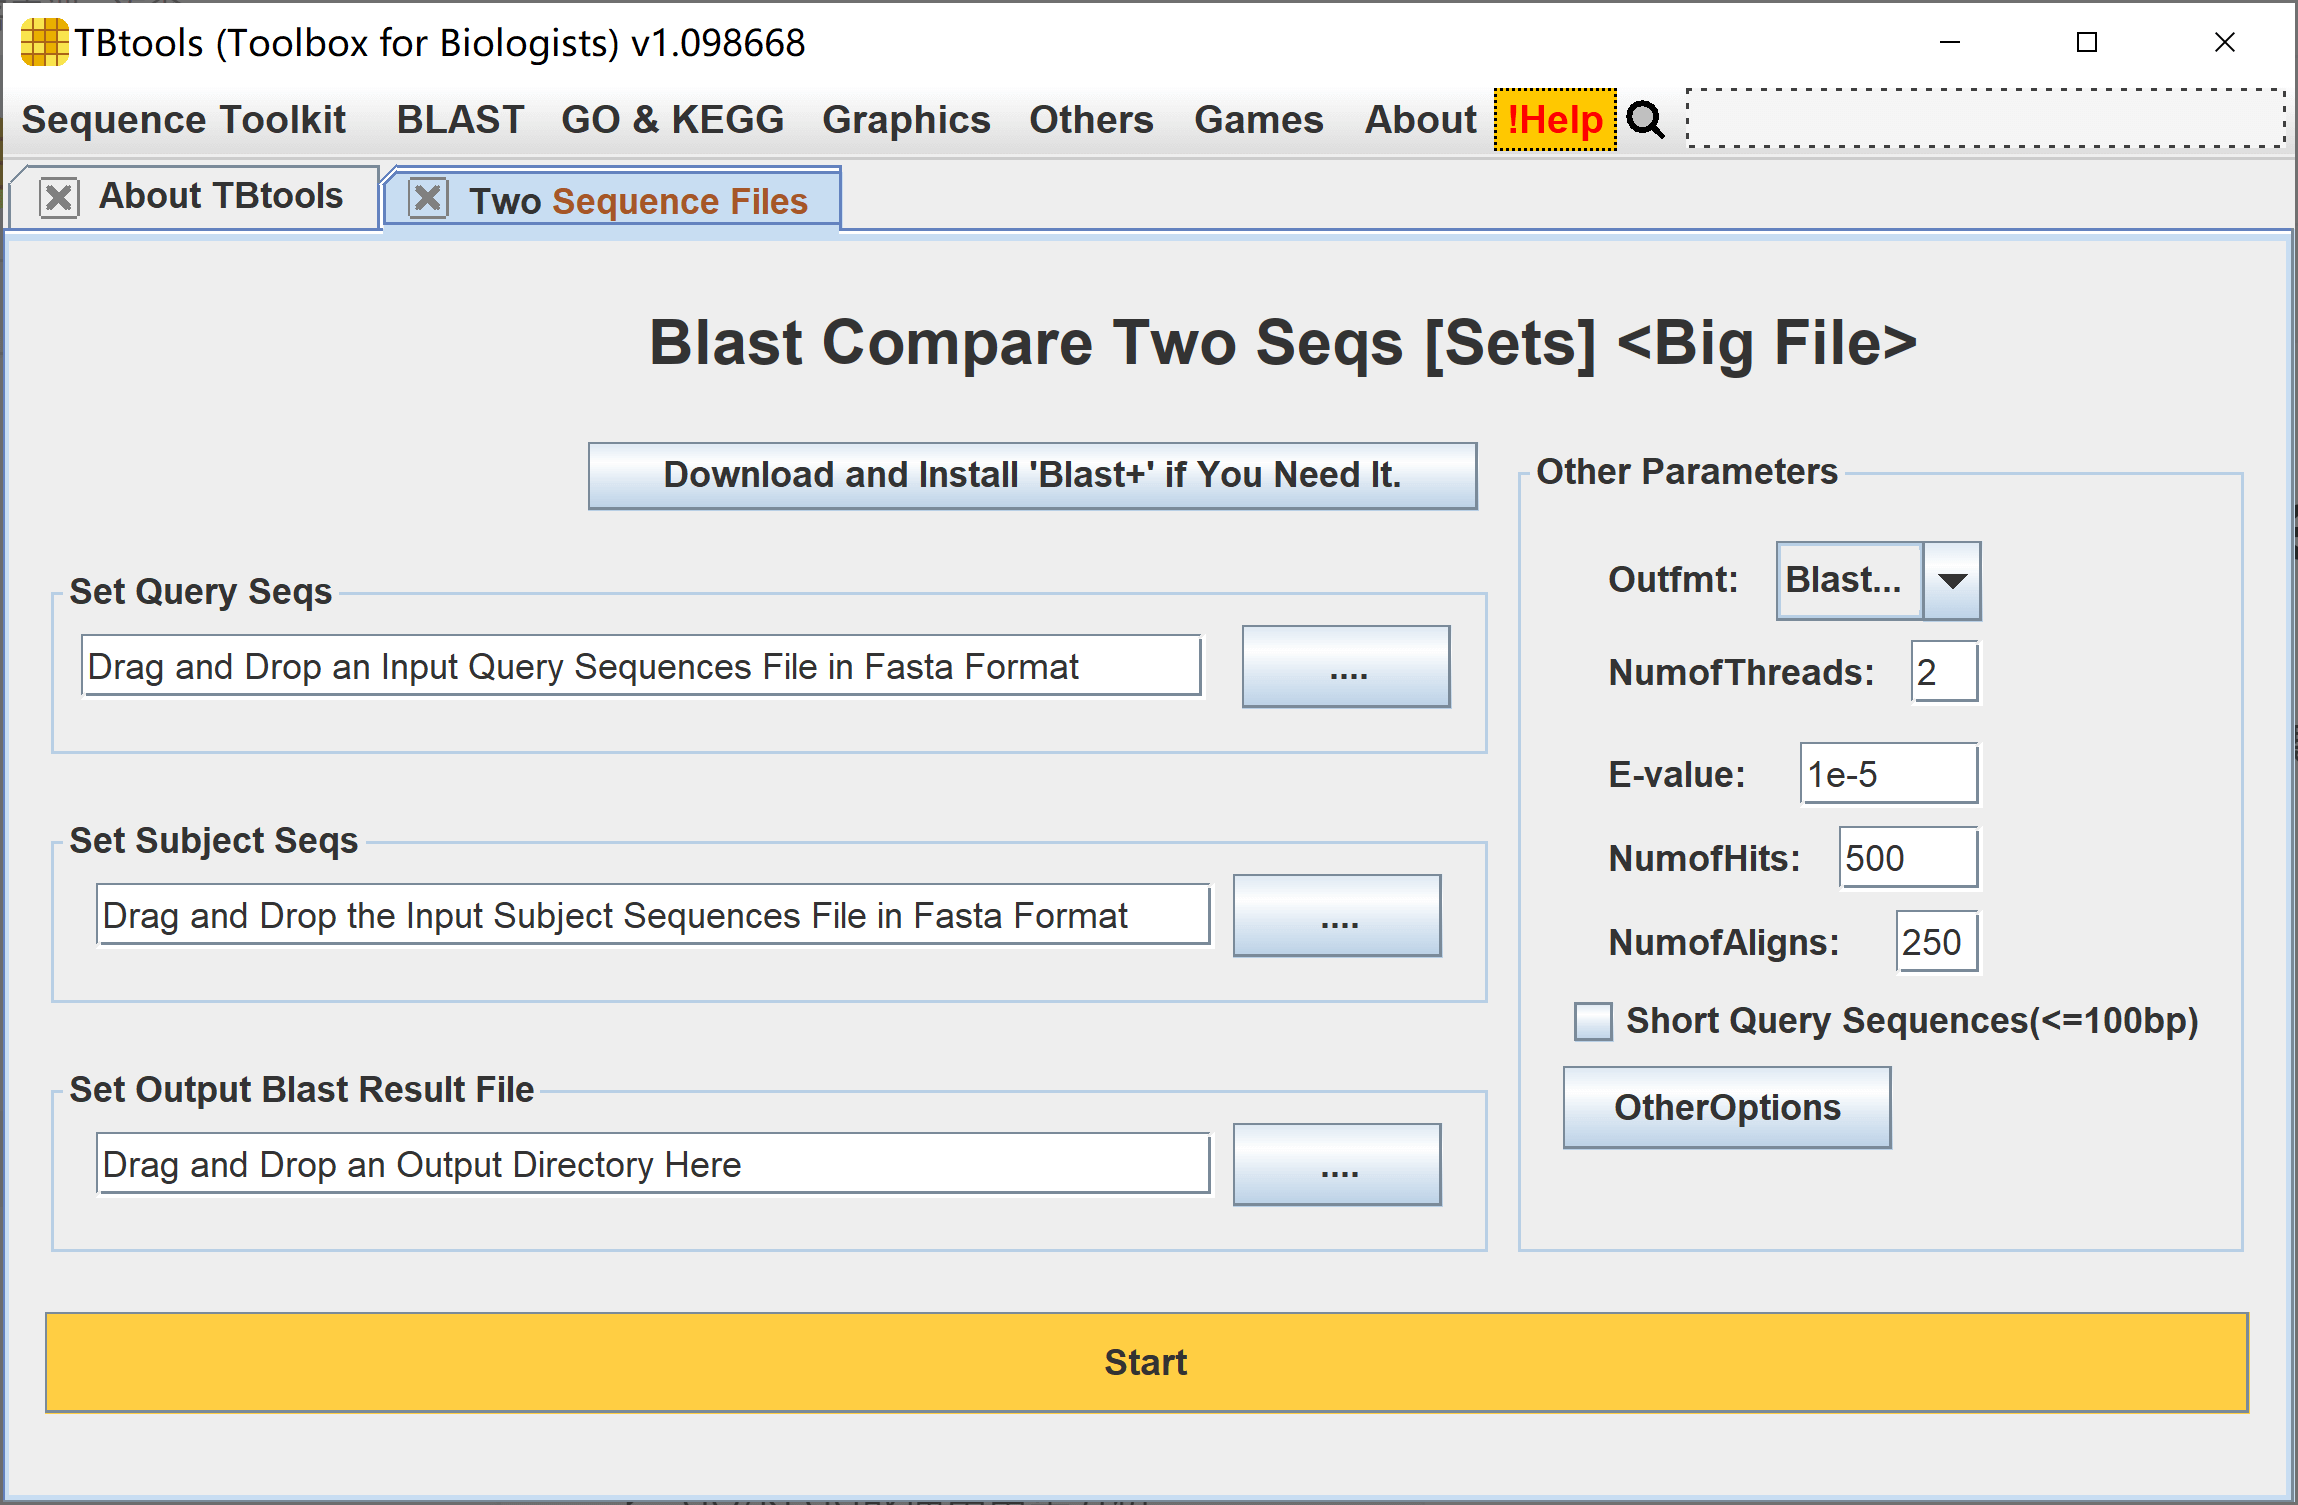Click the search magnifier icon
Screen dimensions: 2298x1505
1645,120
